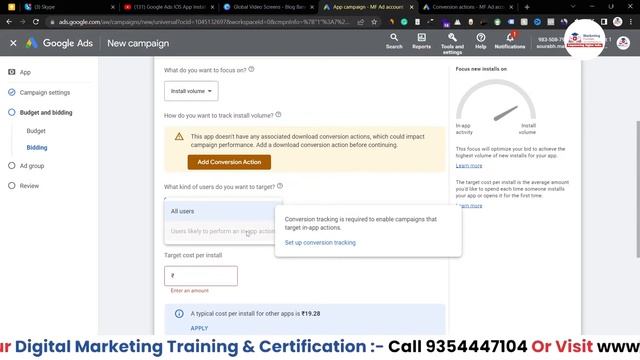Image resolution: width=640 pixels, height=360 pixels.
Task: Click the page vertical scrollbar
Action: (x=638, y=189)
